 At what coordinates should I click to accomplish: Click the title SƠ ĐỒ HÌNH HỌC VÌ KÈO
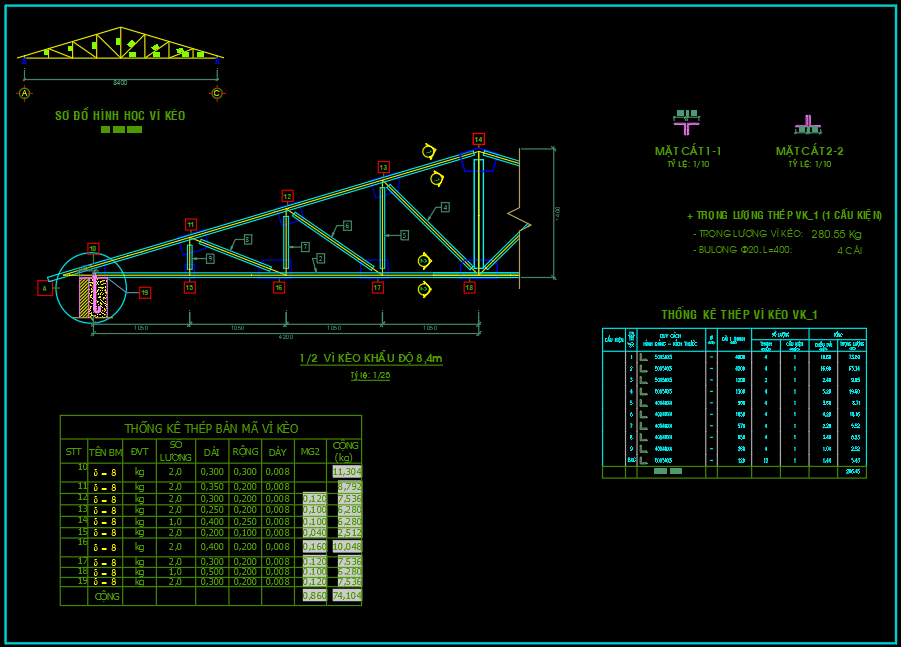pyautogui.click(x=120, y=116)
